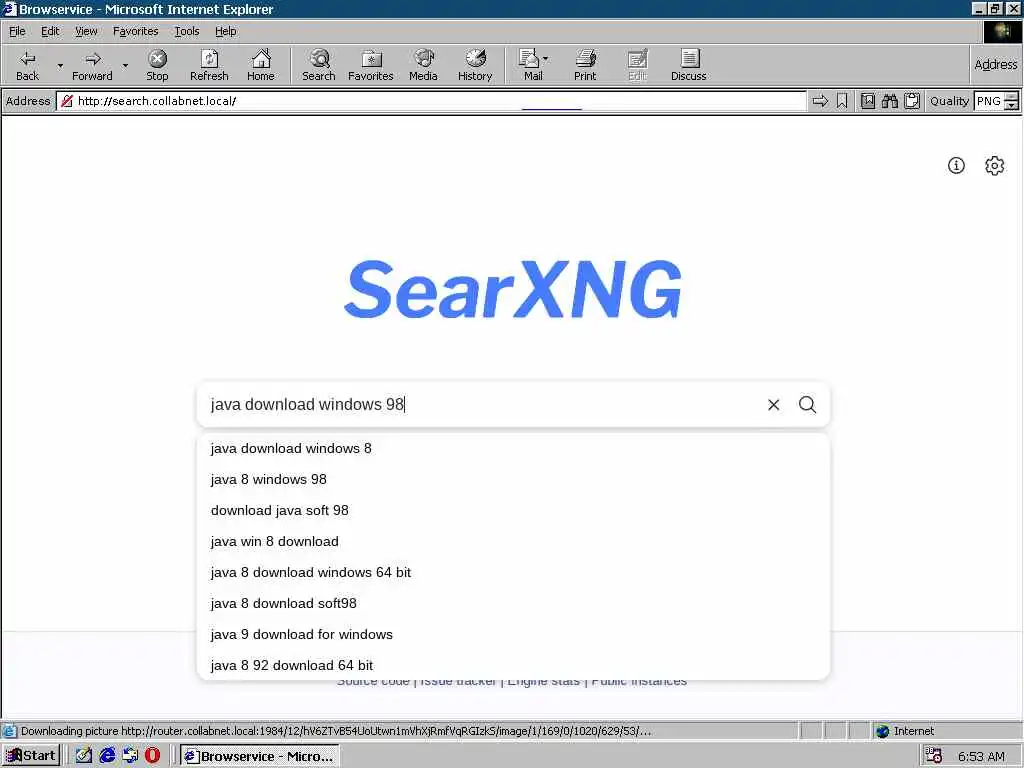Viewport: 1024px width, 768px height.
Task: Click the framed bookmark icon left of the binoculars
Action: click(868, 101)
